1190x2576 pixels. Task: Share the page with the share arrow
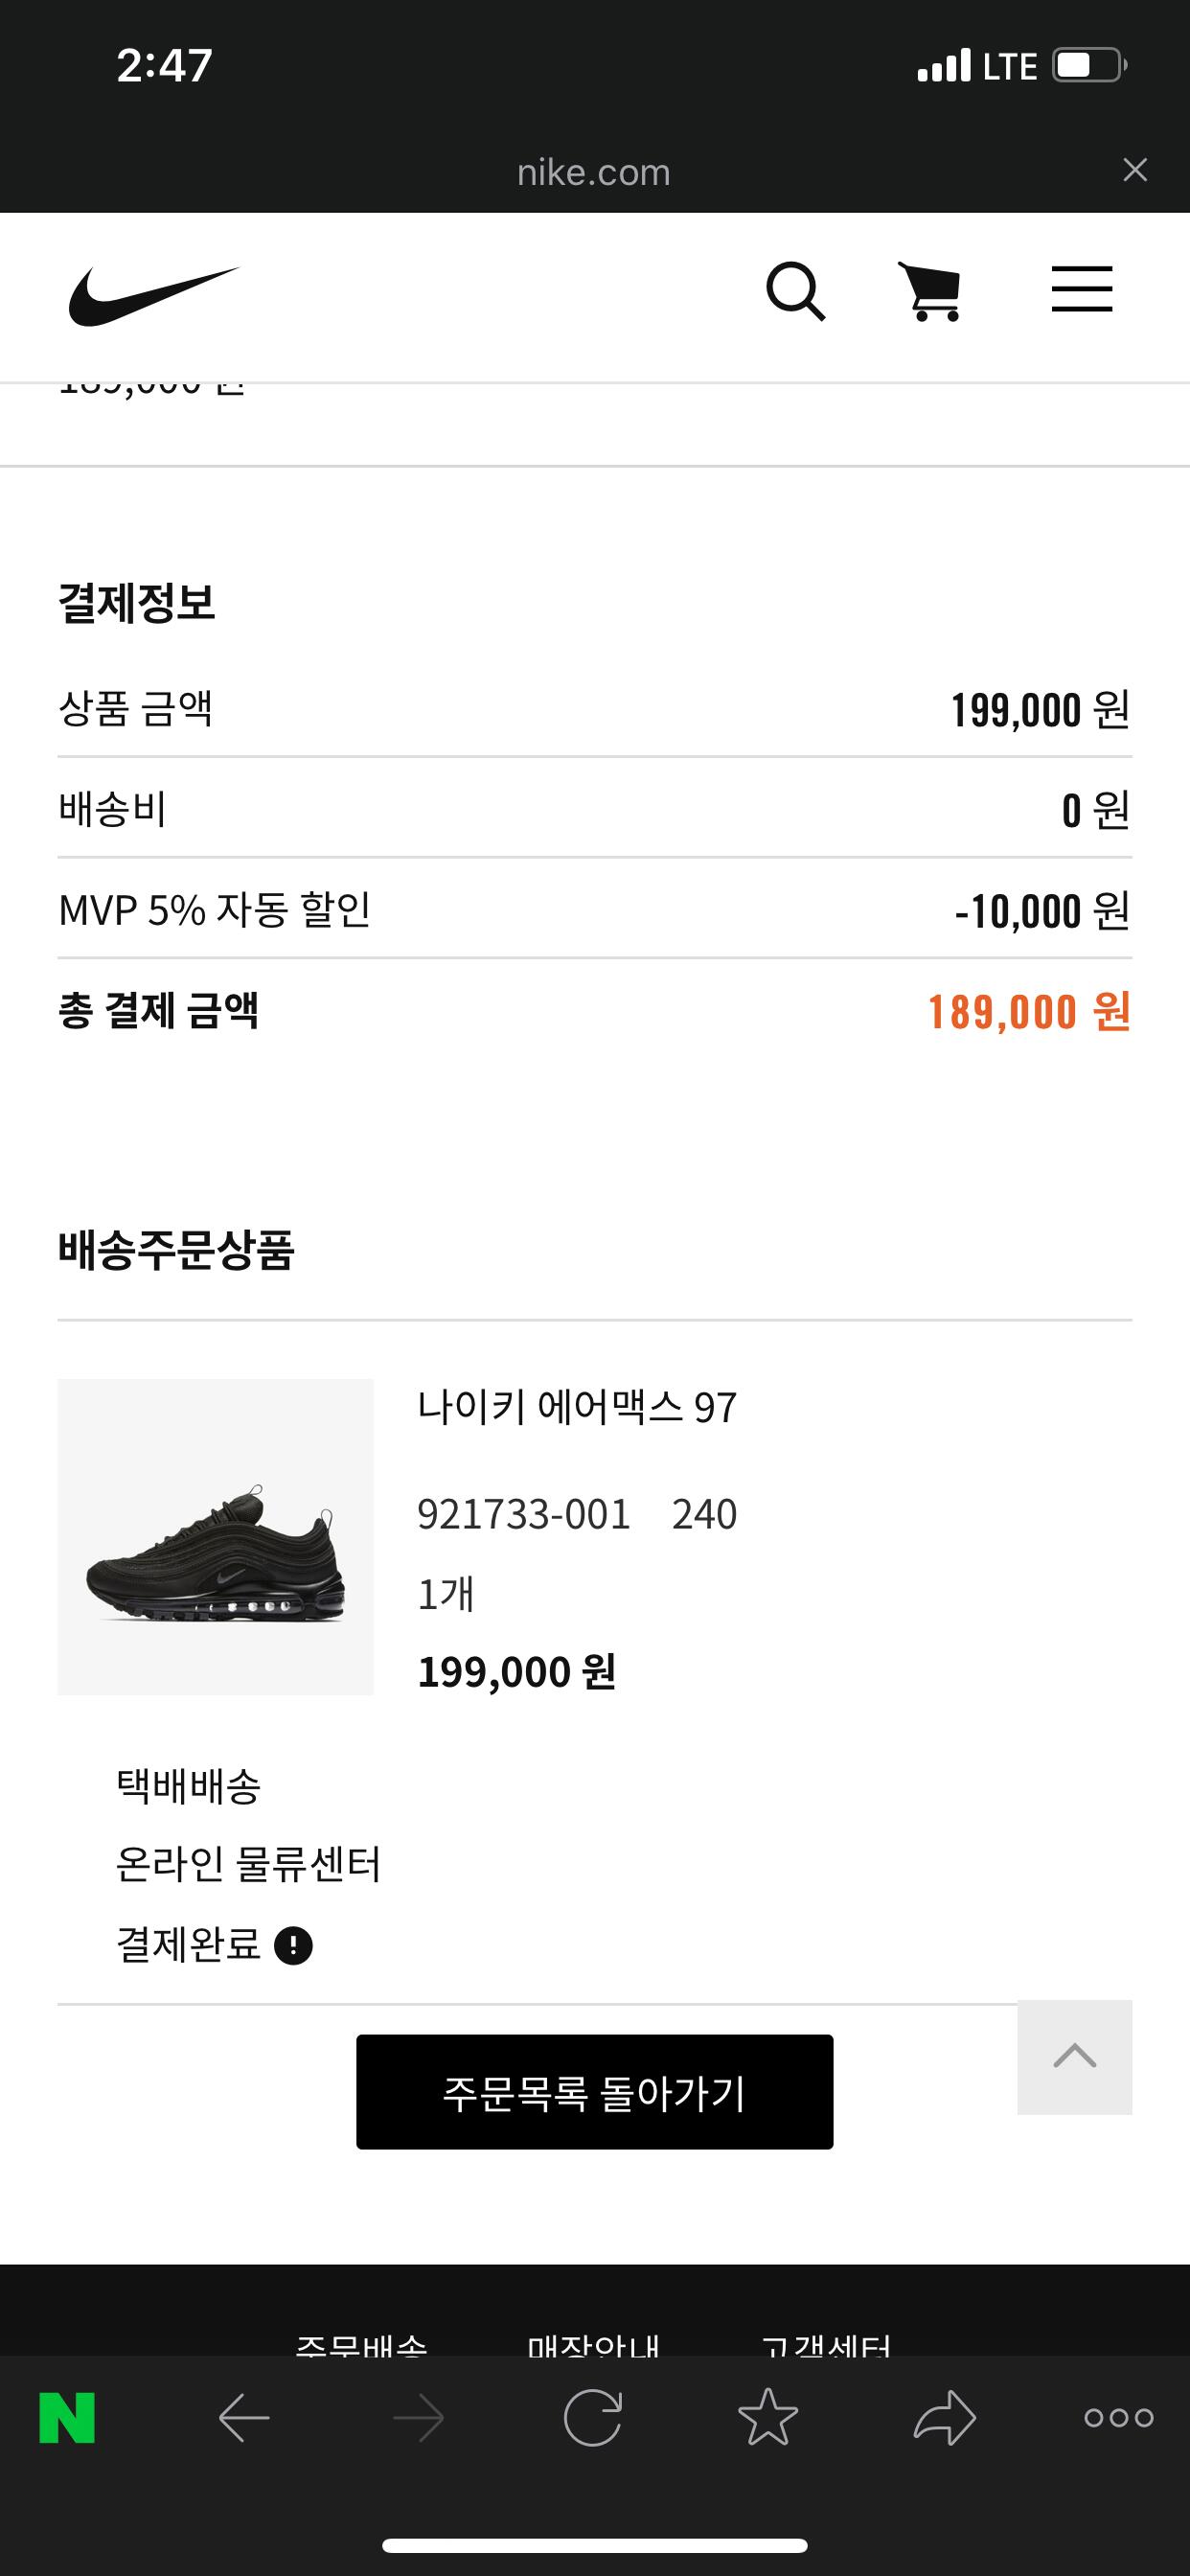point(944,2418)
